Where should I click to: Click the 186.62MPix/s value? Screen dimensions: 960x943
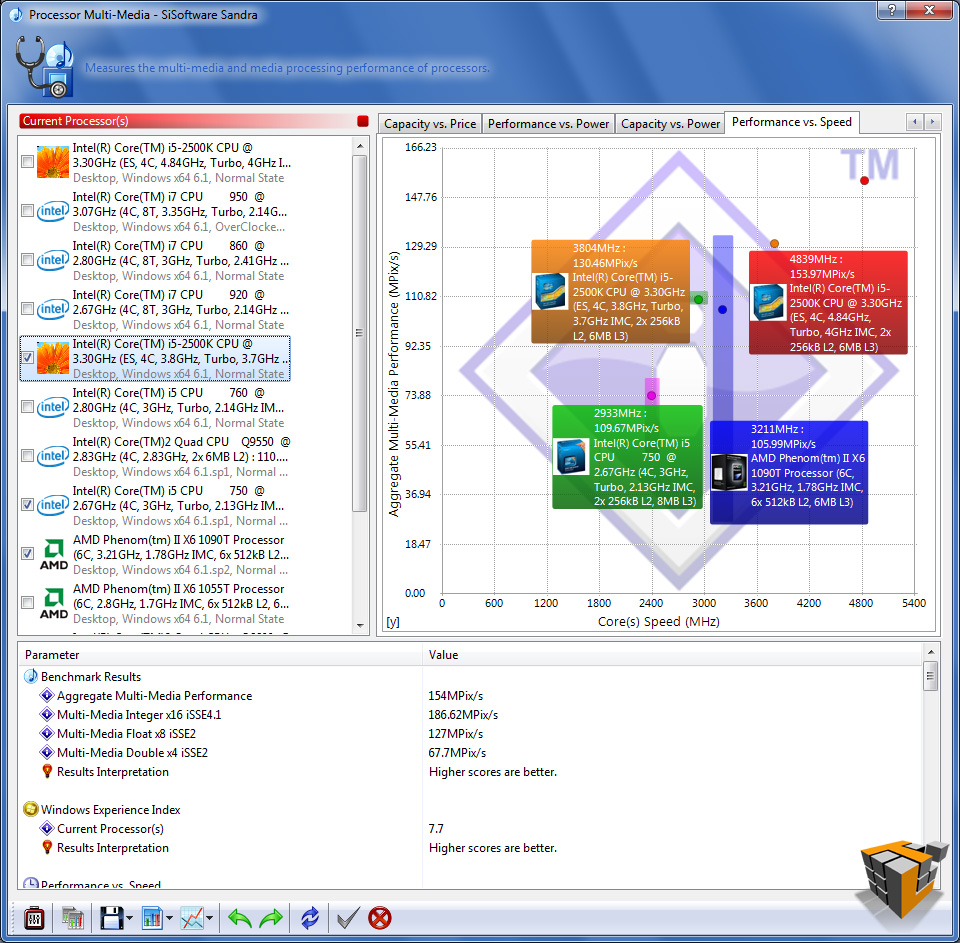[463, 715]
